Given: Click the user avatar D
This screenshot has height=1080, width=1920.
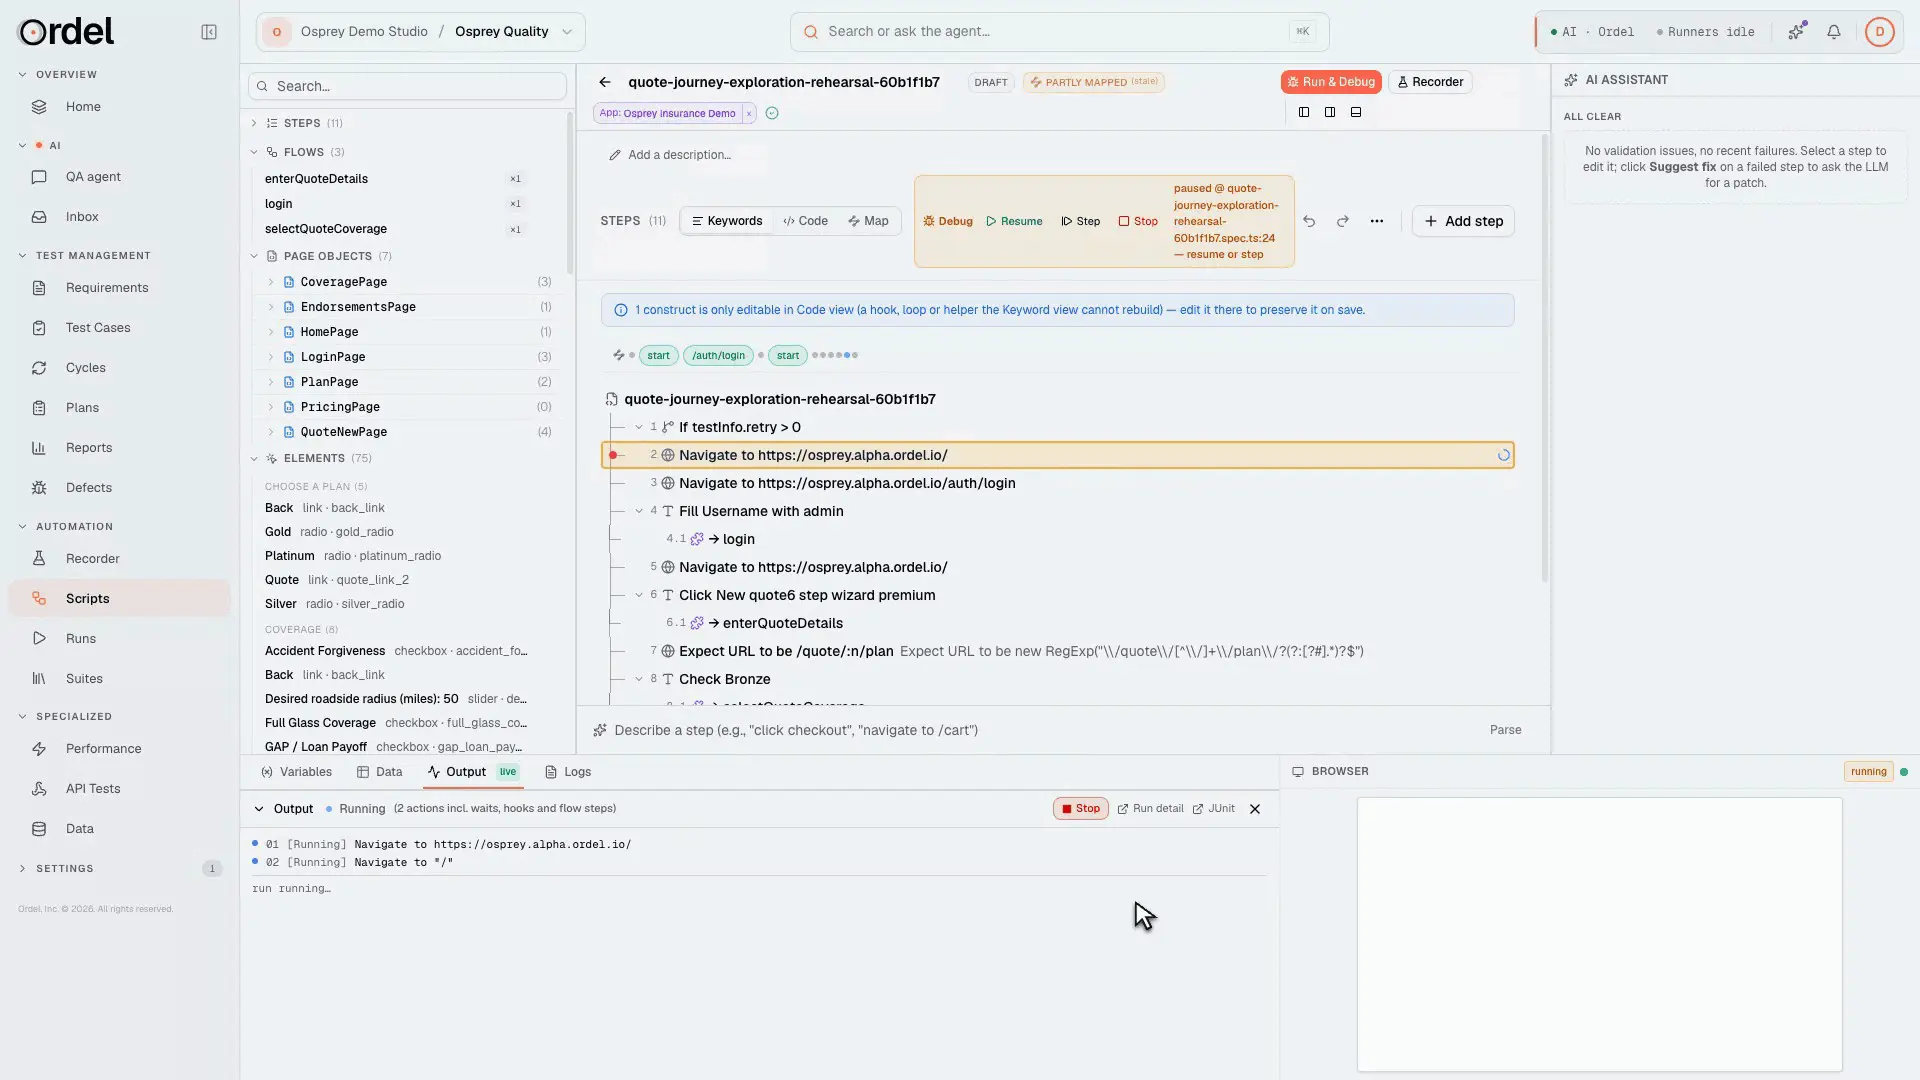Looking at the screenshot, I should point(1879,32).
